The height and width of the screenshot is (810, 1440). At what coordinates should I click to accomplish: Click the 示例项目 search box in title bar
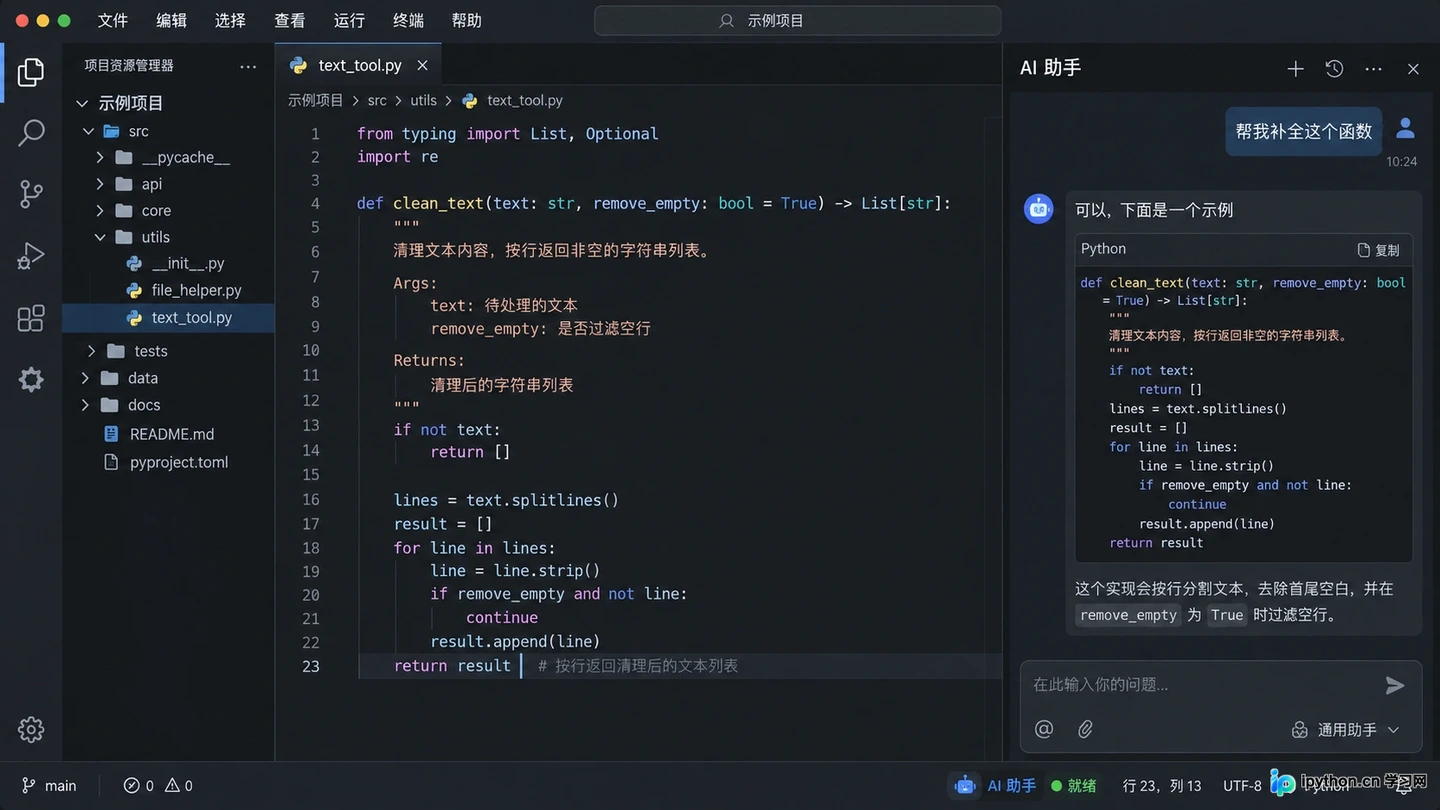(x=797, y=20)
